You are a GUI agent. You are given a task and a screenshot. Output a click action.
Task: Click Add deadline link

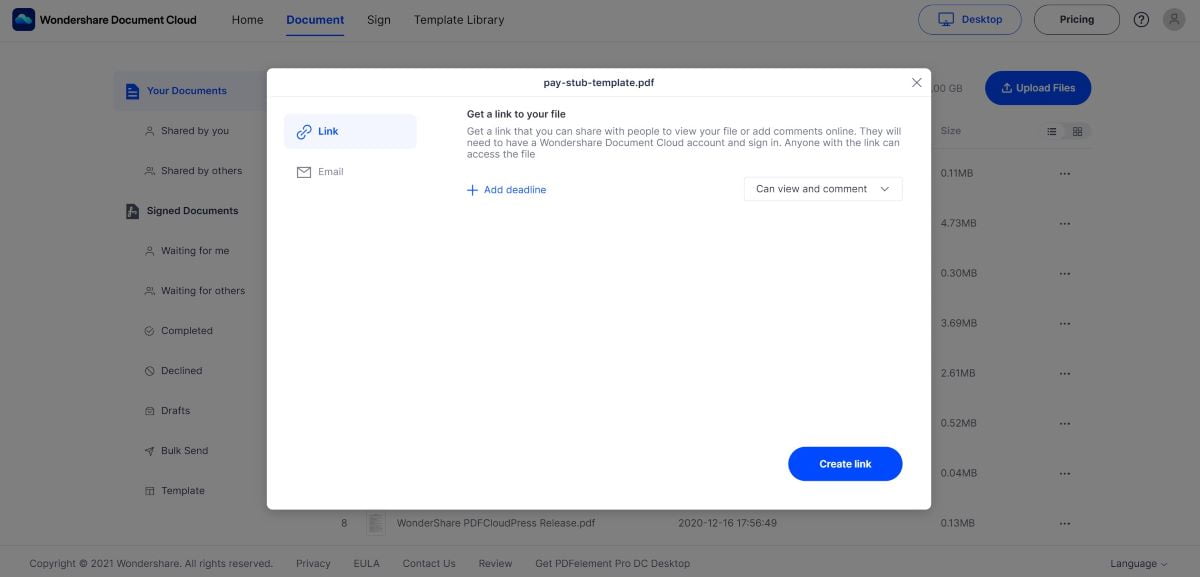click(506, 189)
